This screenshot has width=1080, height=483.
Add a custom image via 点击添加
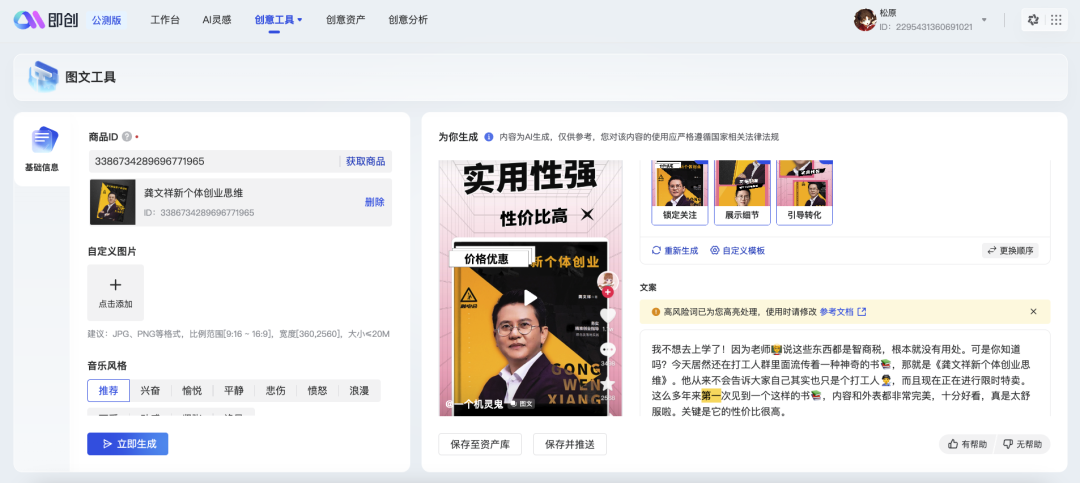pyautogui.click(x=116, y=292)
